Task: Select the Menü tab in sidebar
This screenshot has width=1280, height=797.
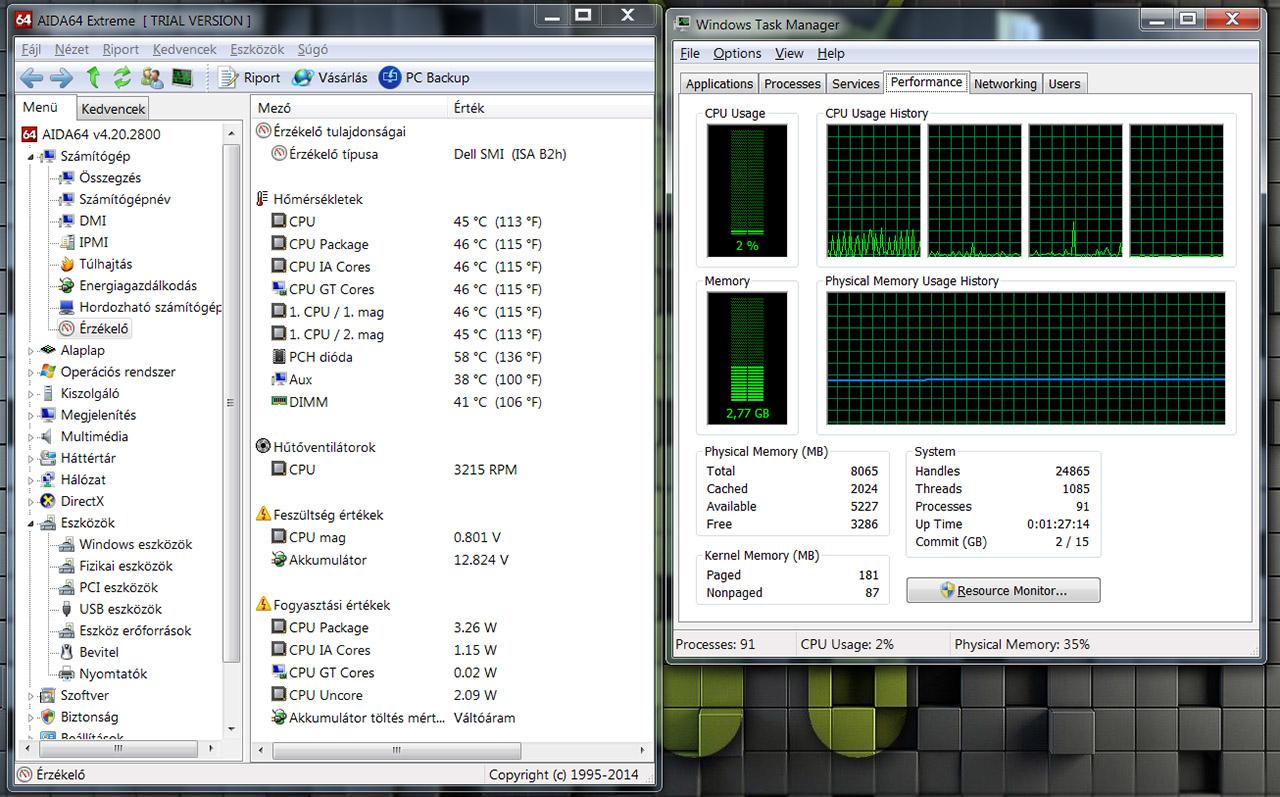Action: (41, 107)
